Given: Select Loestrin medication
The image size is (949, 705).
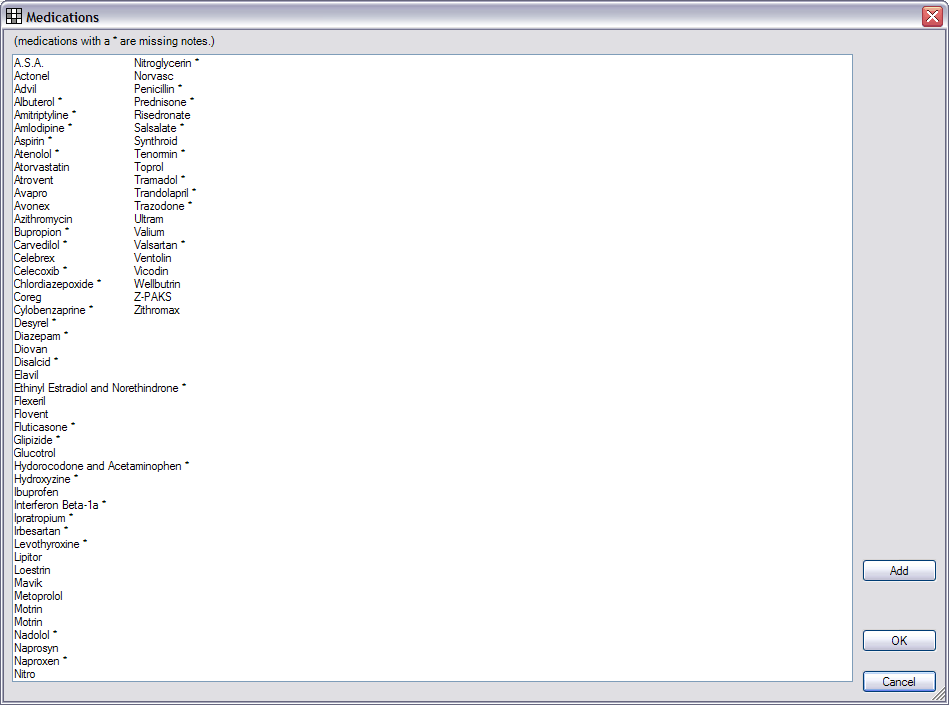Looking at the screenshot, I should [32, 570].
